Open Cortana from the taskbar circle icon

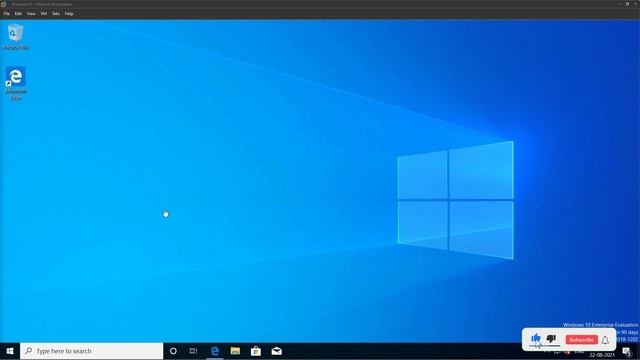(173, 351)
